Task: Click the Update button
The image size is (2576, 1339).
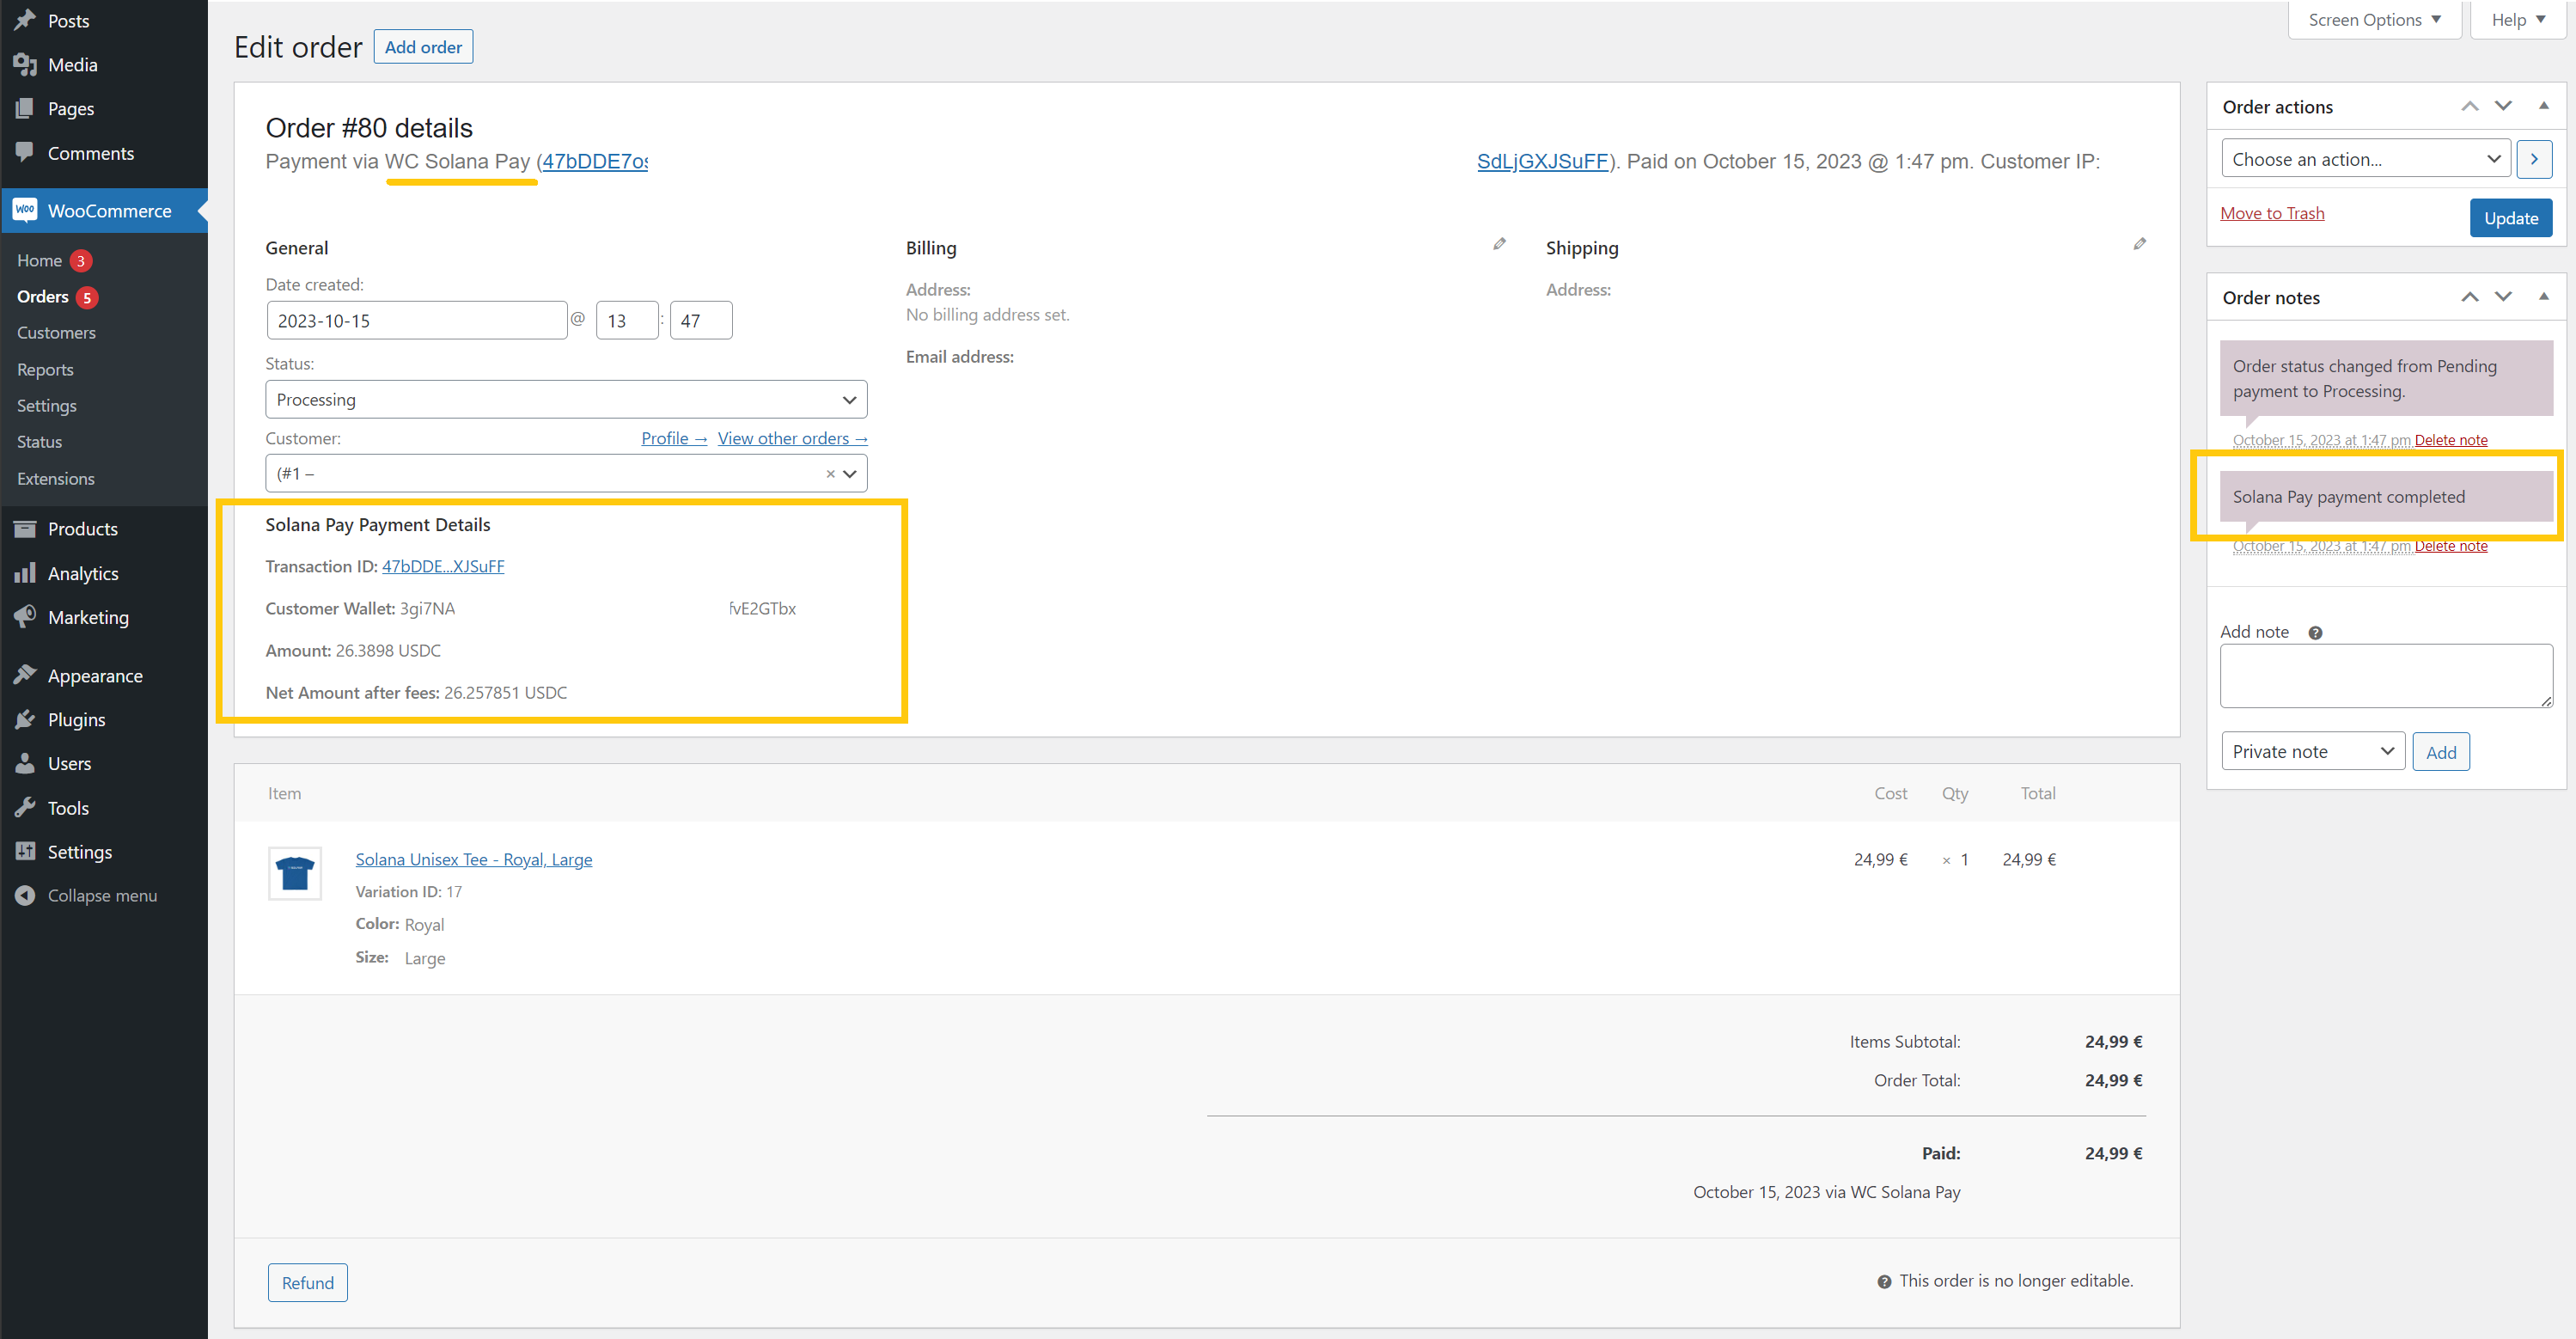Action: (2510, 218)
